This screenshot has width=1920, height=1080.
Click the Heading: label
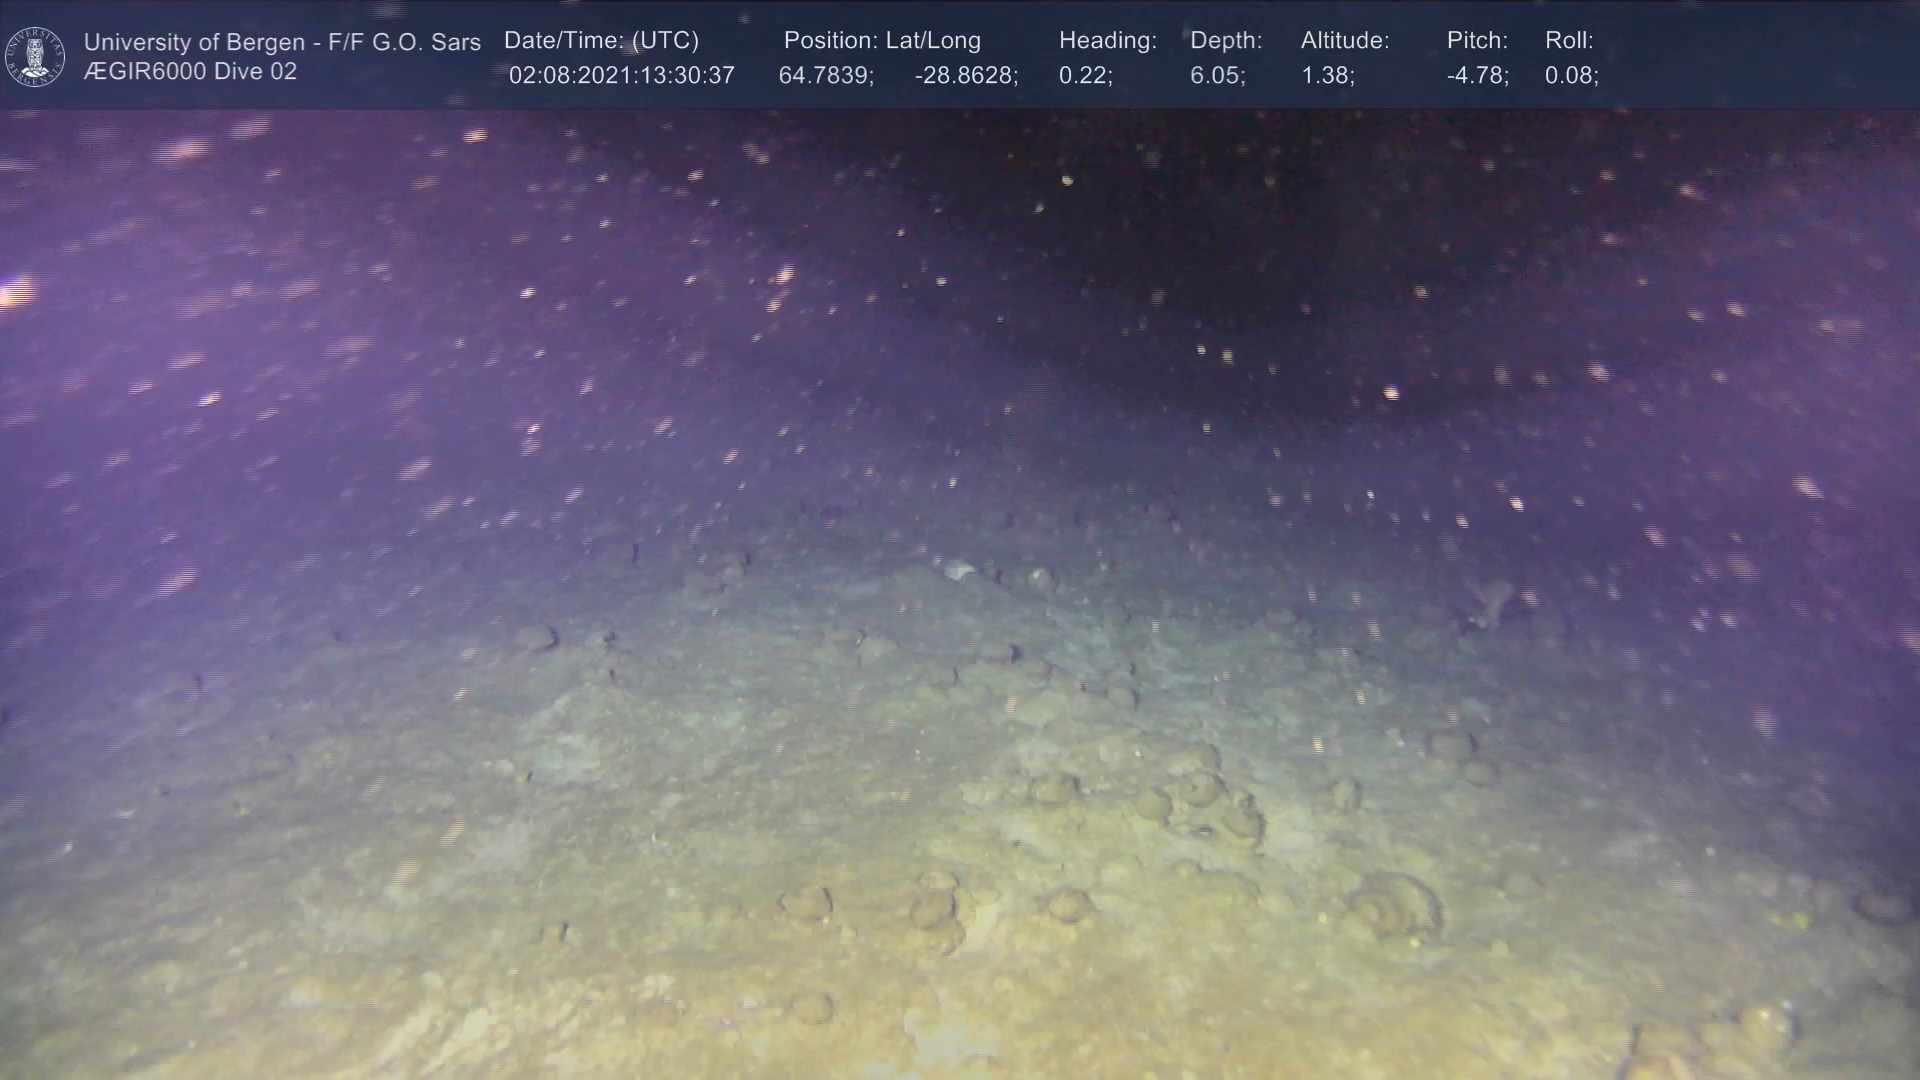[x=1107, y=41]
